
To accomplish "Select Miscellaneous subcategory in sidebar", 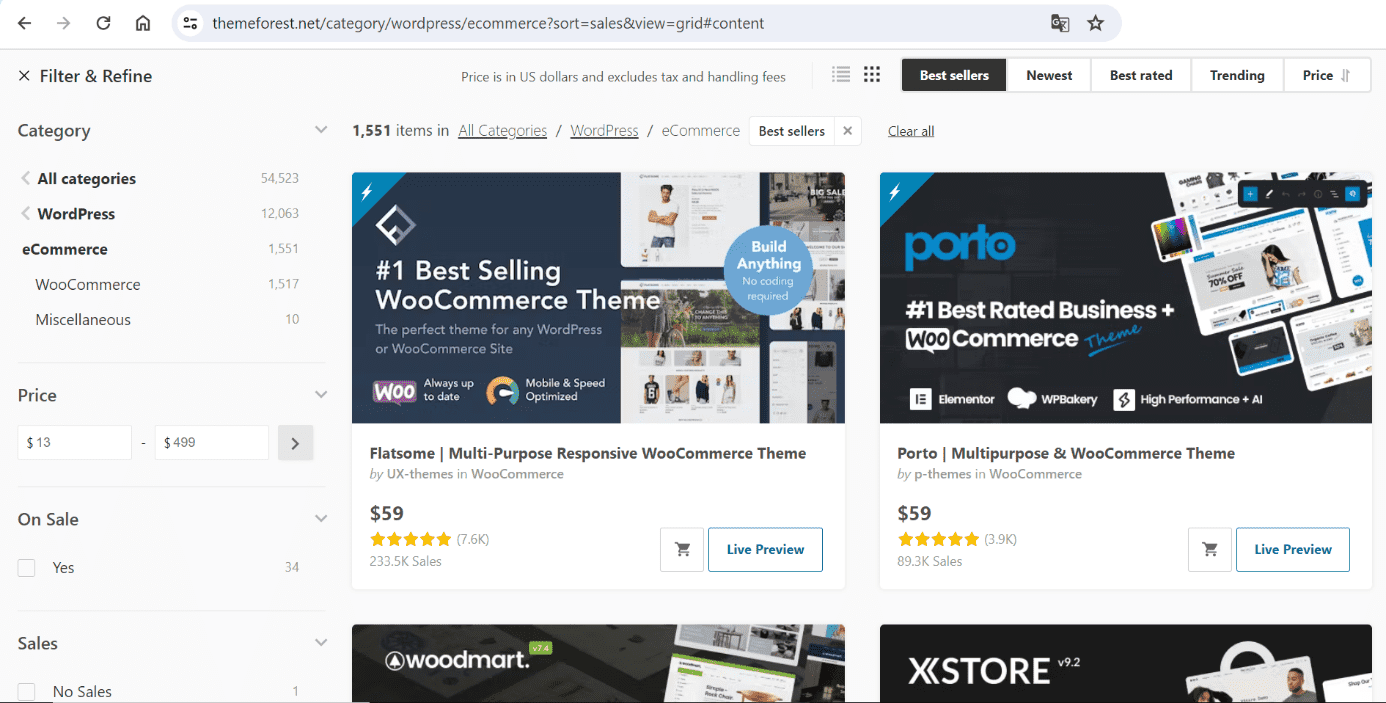I will click(83, 320).
